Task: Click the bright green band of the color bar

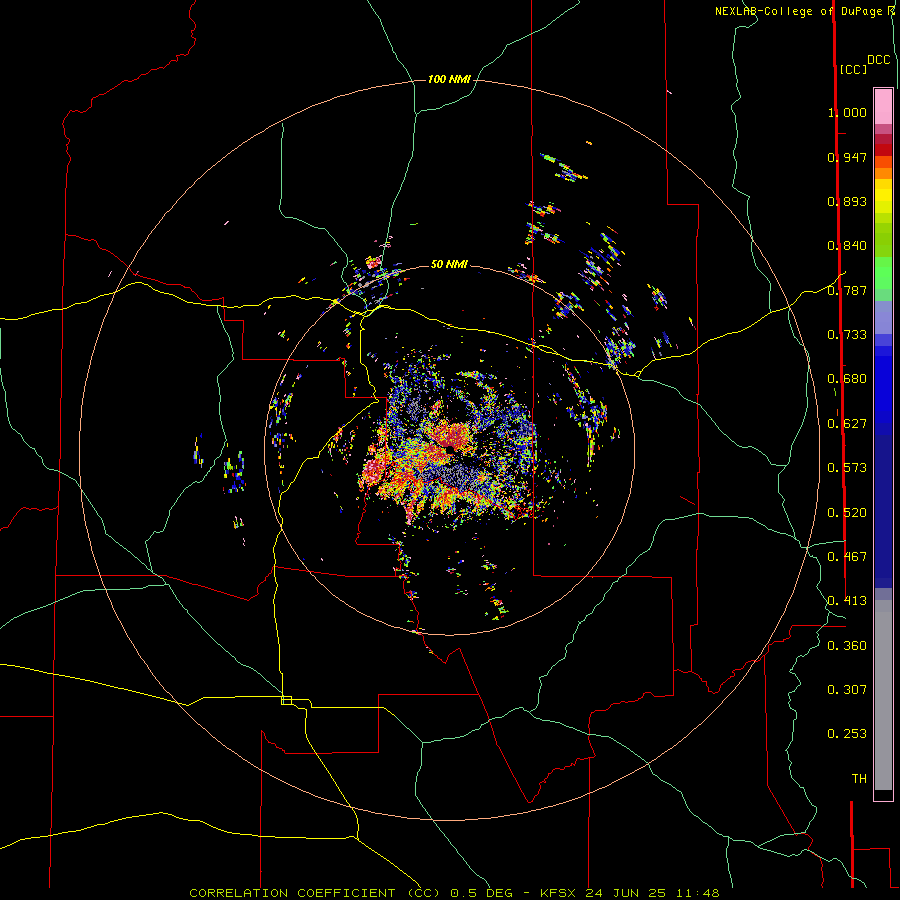Action: [883, 273]
